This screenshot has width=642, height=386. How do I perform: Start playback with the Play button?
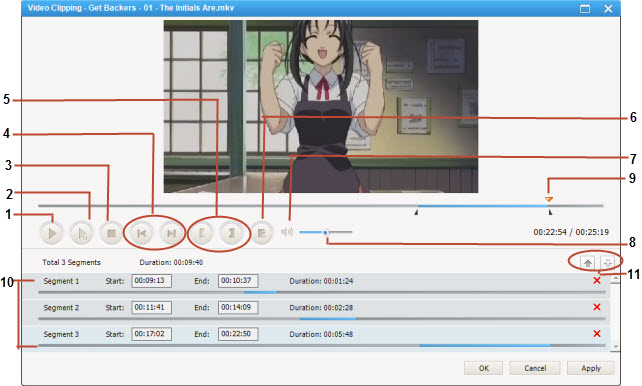[52, 234]
